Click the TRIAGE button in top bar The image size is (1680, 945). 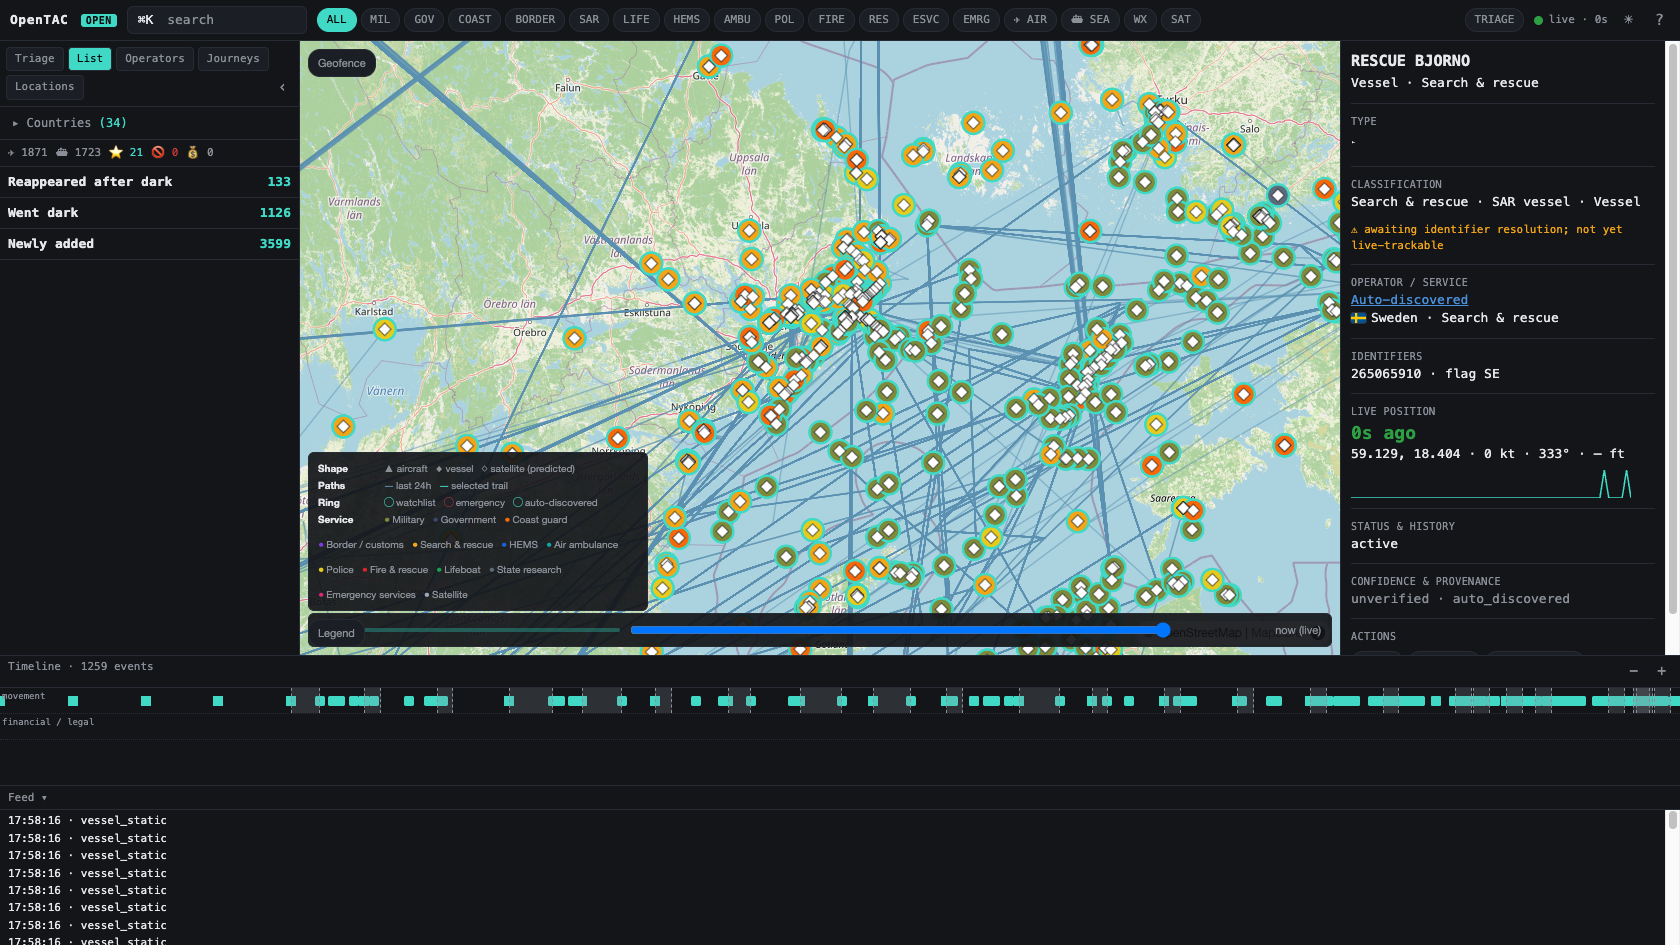(1494, 20)
